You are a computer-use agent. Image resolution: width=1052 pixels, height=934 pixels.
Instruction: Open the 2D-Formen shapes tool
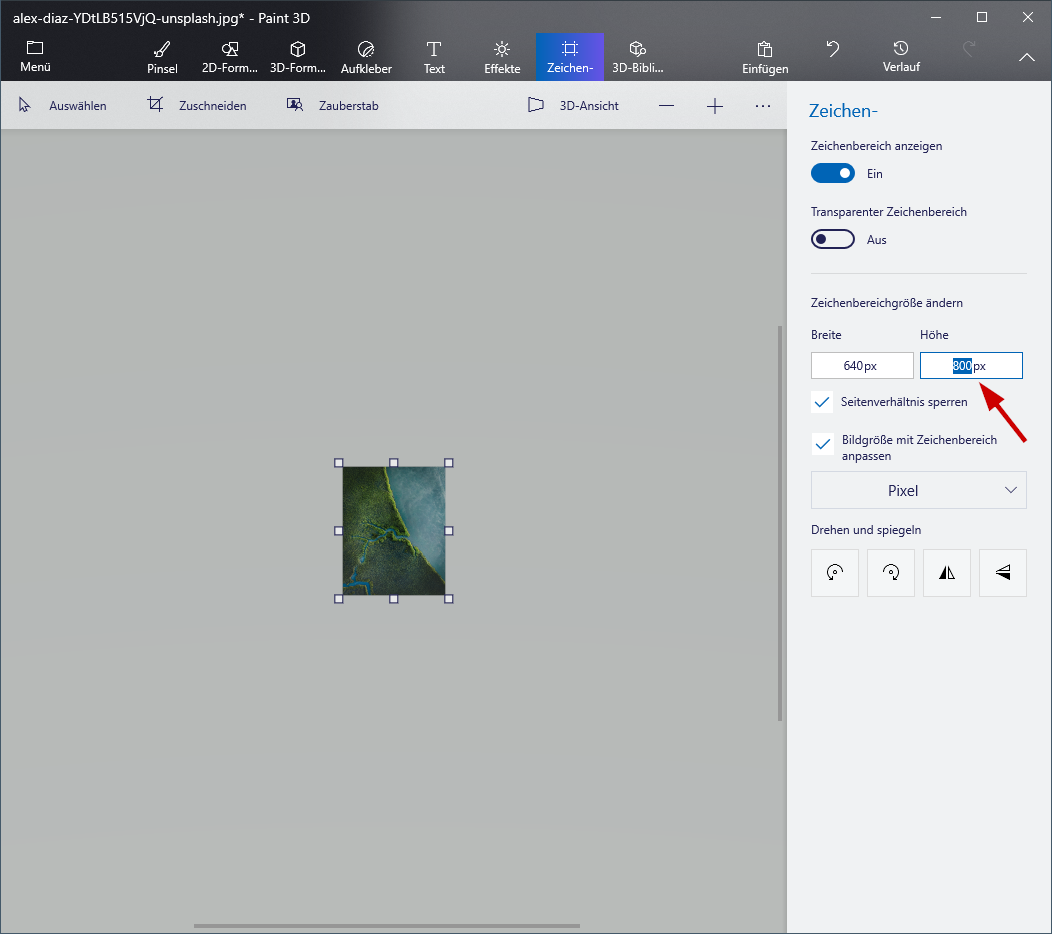pos(230,57)
